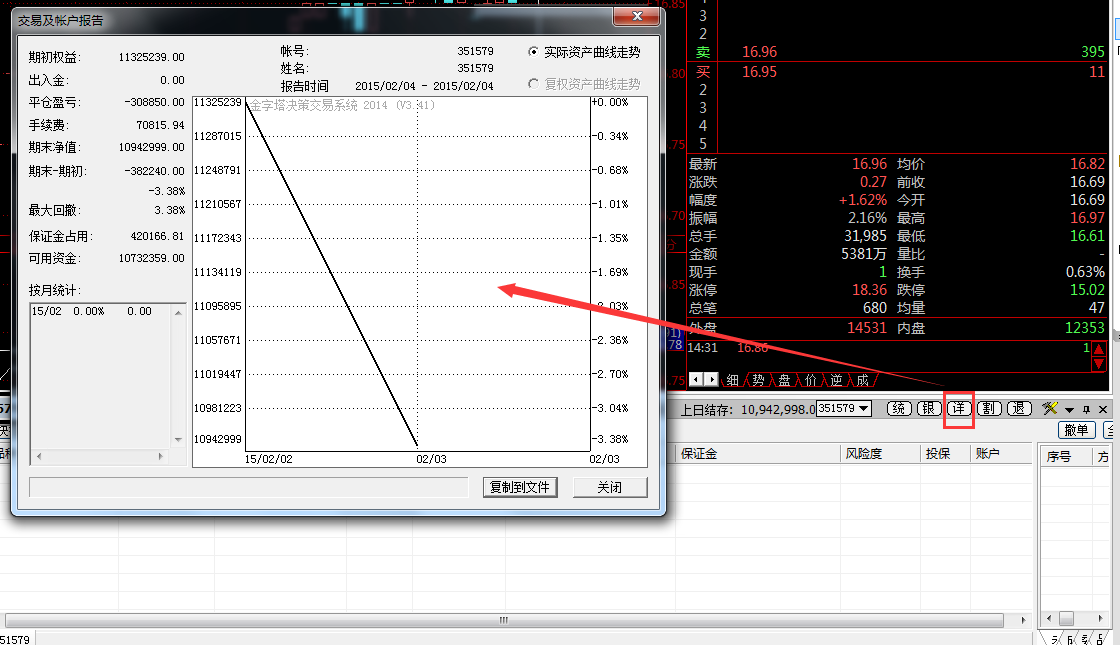Select 实际资产曲线走势 radio button
Image resolution: width=1120 pixels, height=645 pixels.
[x=534, y=52]
